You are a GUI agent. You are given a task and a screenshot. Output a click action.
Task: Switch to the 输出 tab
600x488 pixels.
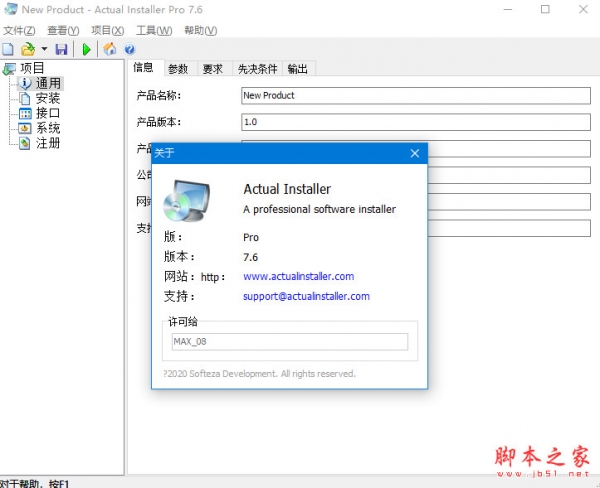tap(298, 69)
